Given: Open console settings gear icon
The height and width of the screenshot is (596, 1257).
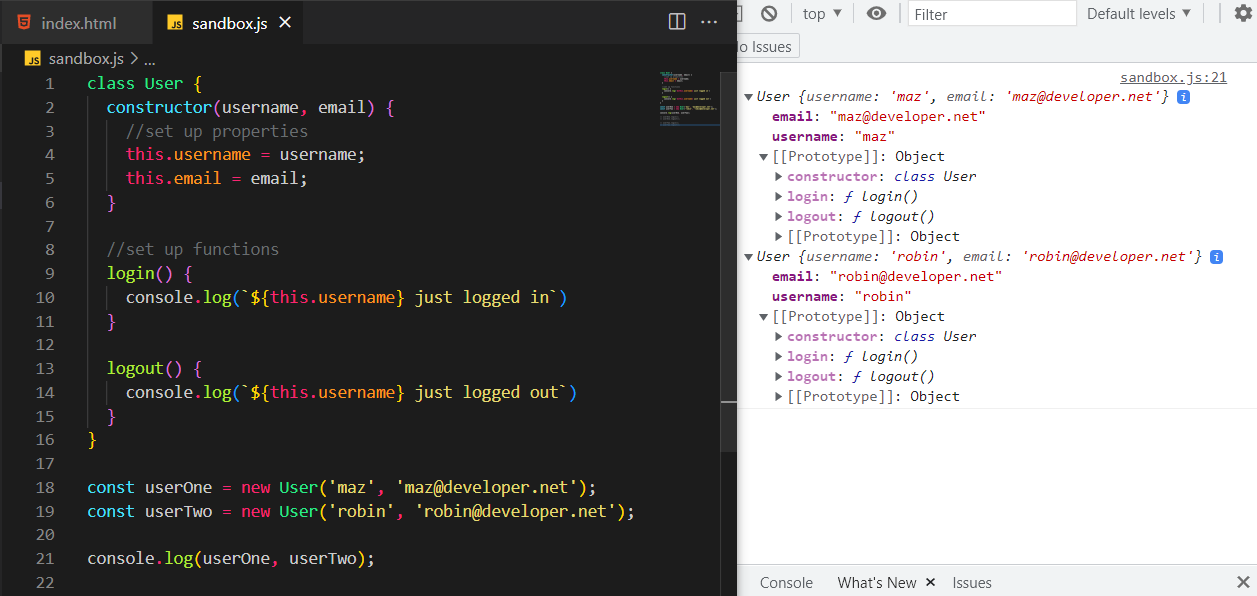Looking at the screenshot, I should click(1243, 13).
